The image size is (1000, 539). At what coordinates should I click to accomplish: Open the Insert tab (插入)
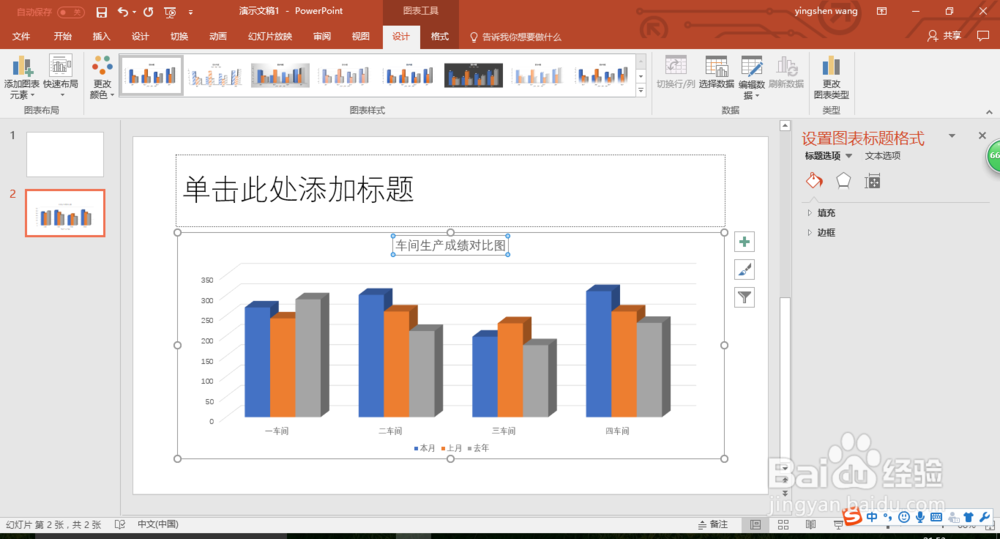coord(101,36)
